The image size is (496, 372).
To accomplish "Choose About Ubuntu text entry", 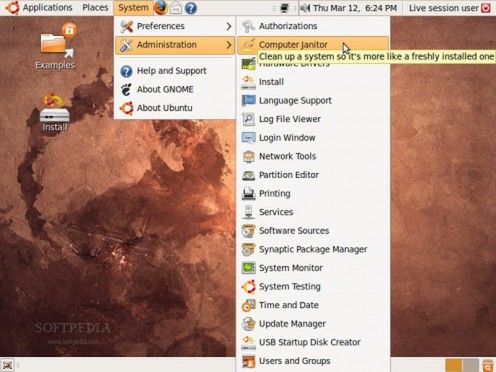I will (165, 108).
